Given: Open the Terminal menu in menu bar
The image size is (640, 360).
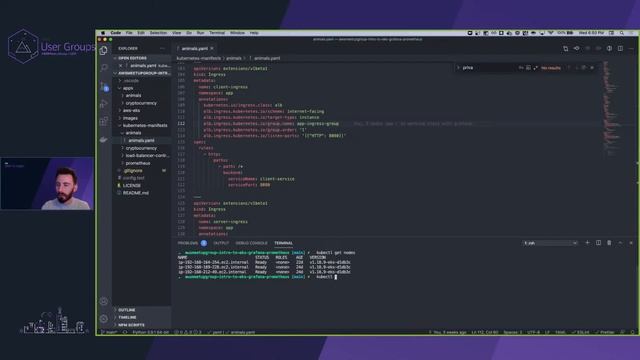Looking at the screenshot, I should pos(217,33).
